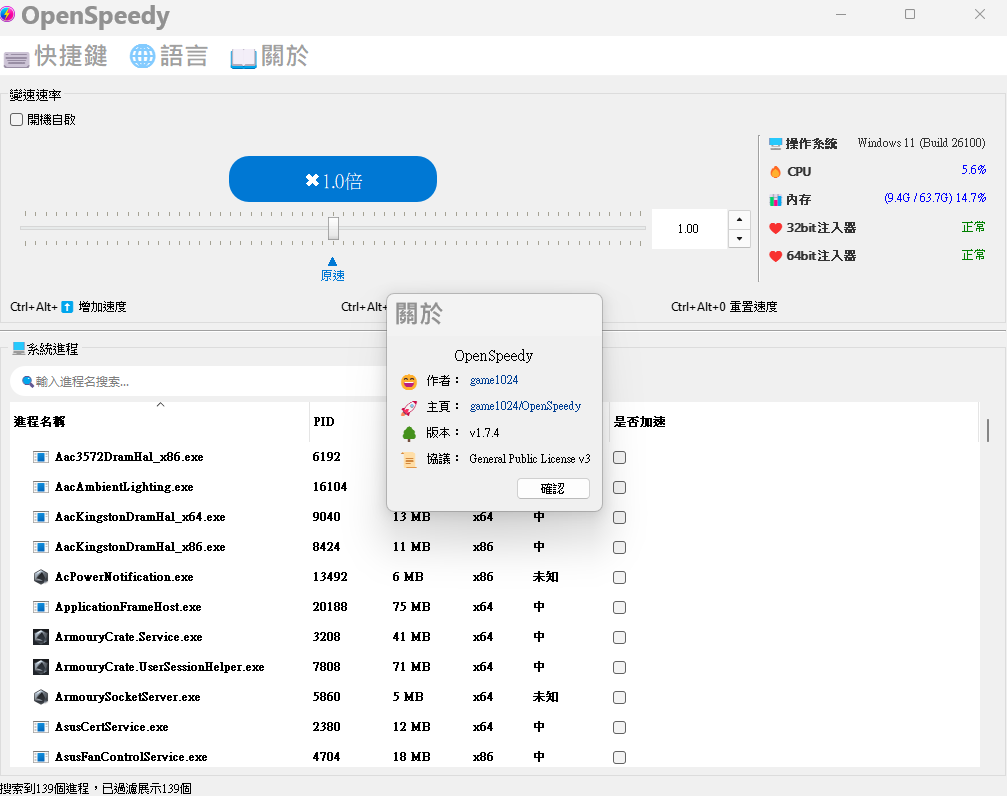
Task: Click the rocket icon beside 主頁
Action: (409, 407)
